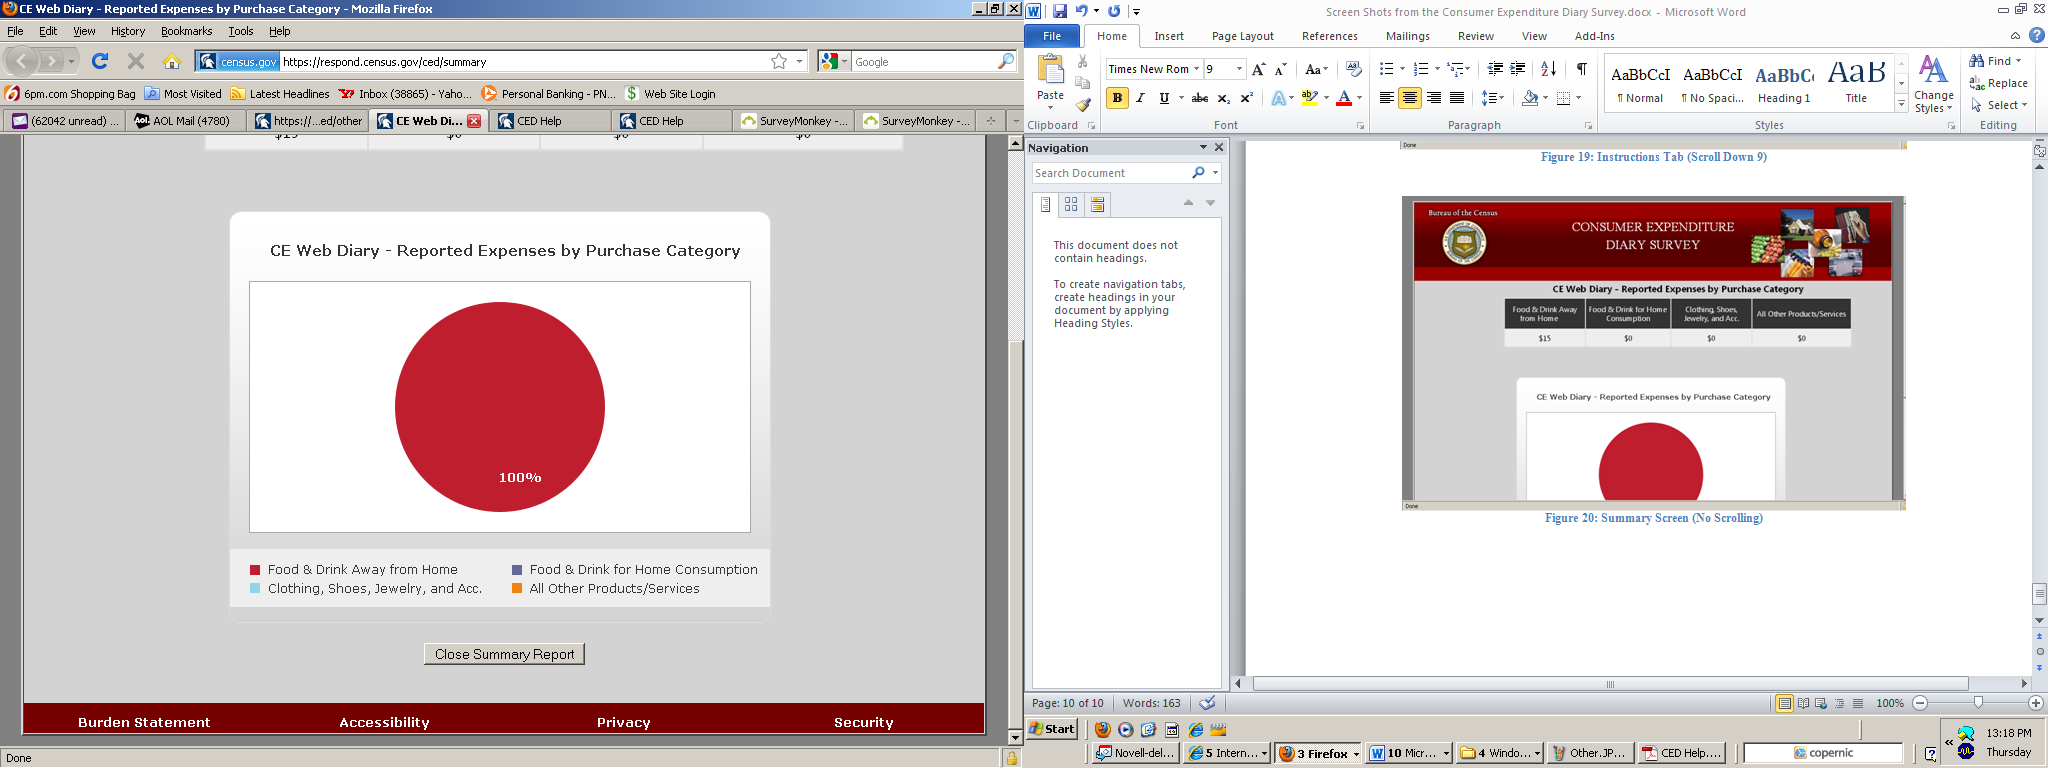Apply strikethrough formatting in Word

pyautogui.click(x=1199, y=98)
